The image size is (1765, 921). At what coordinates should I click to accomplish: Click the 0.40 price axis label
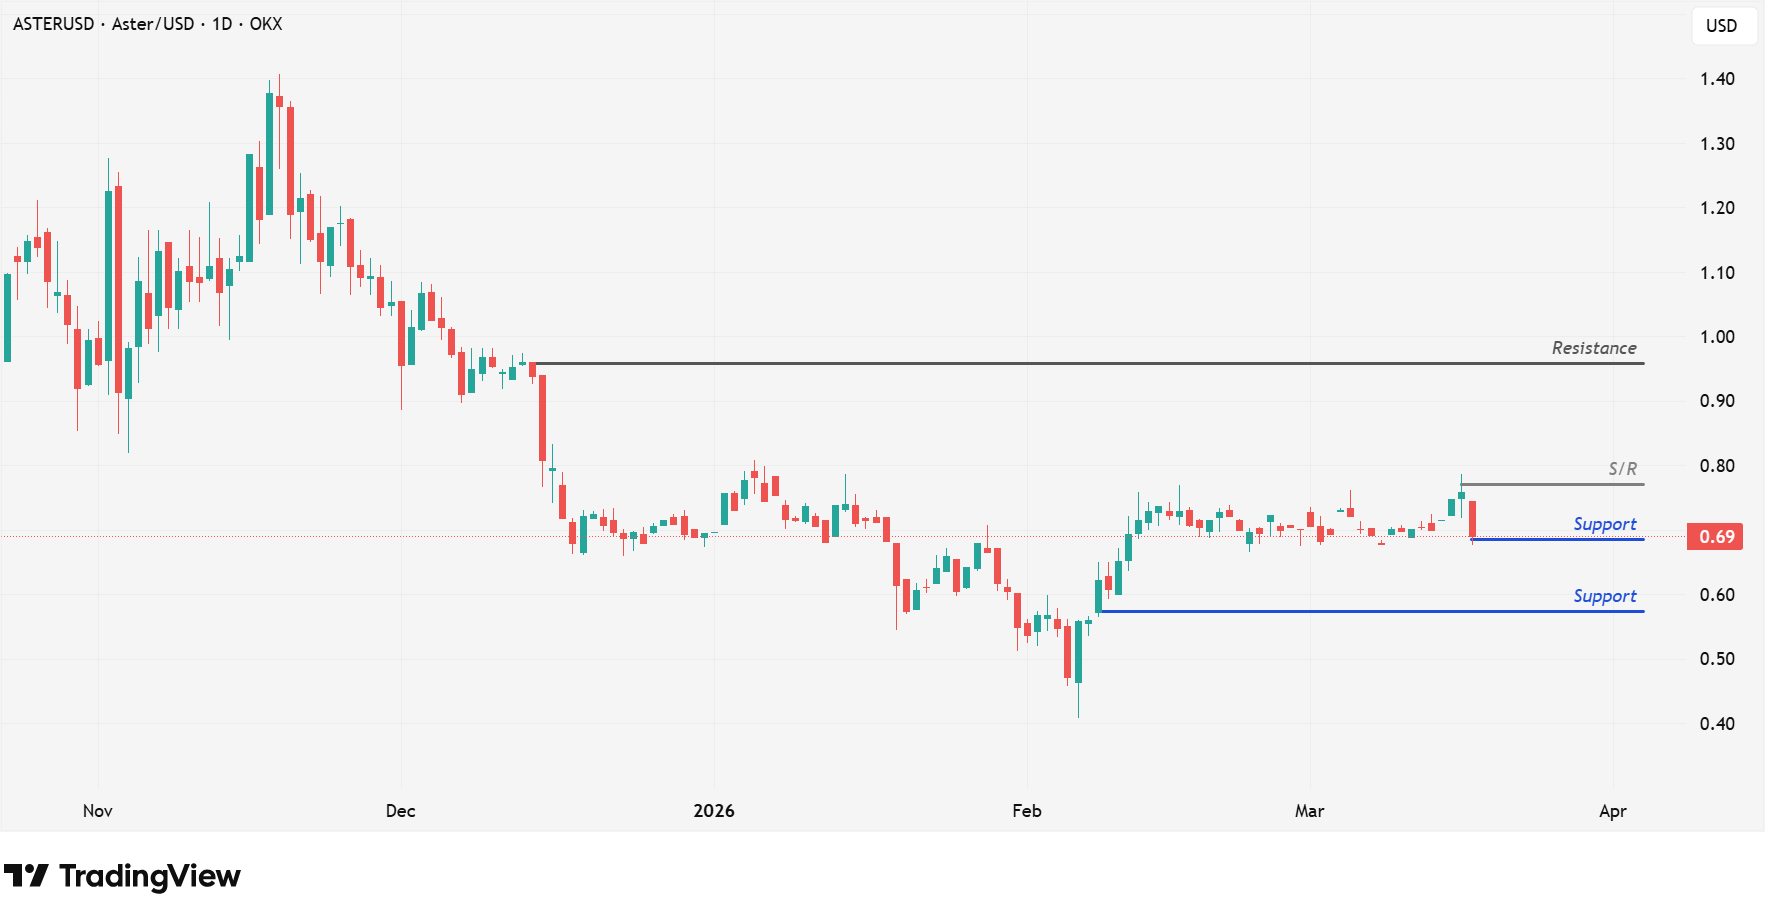(1717, 724)
